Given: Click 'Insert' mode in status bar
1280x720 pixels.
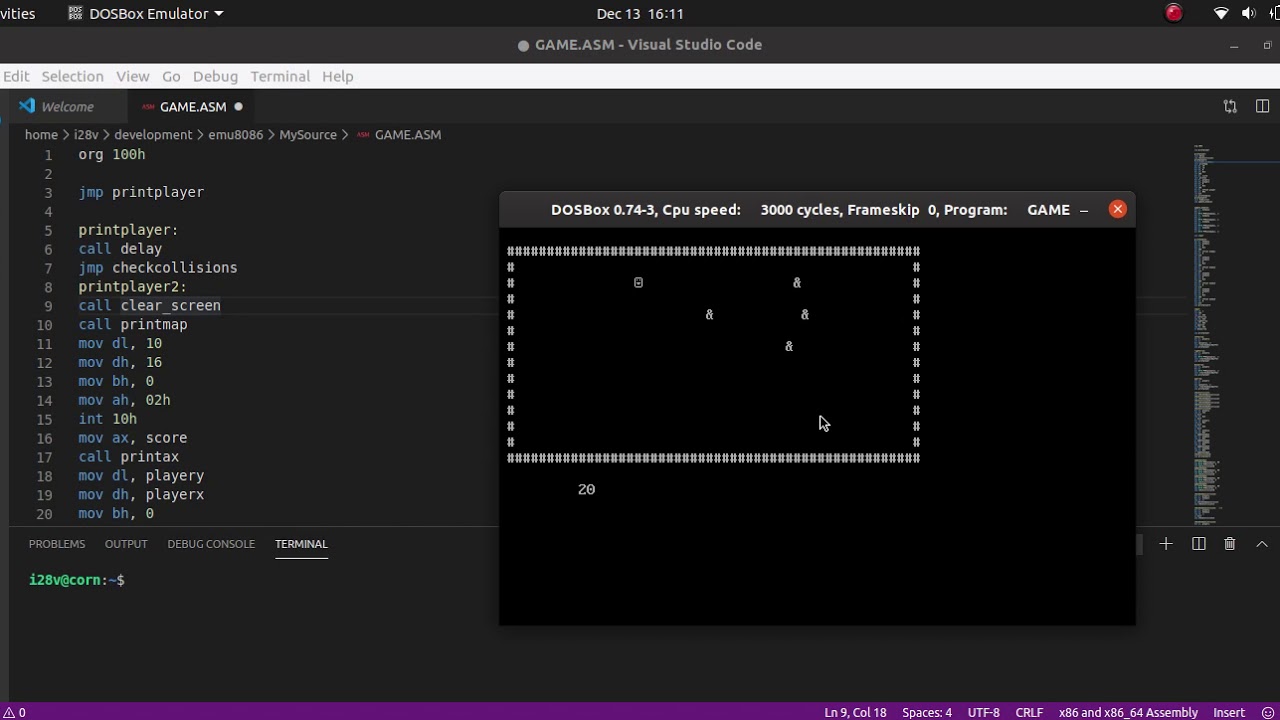Looking at the screenshot, I should (x=1229, y=712).
